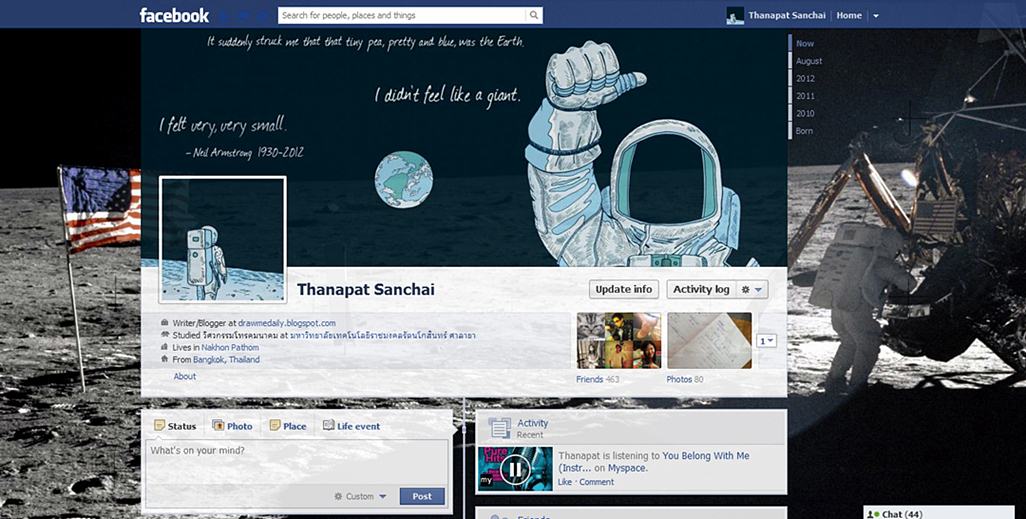Image resolution: width=1026 pixels, height=519 pixels.
Task: Click the Photo tab icon
Action: tap(218, 425)
